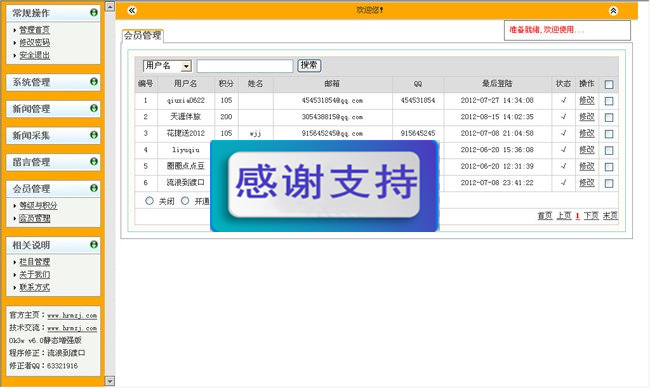Toggle the 会员管理 panel green icon
The width and height of the screenshot is (650, 388).
(x=94, y=188)
